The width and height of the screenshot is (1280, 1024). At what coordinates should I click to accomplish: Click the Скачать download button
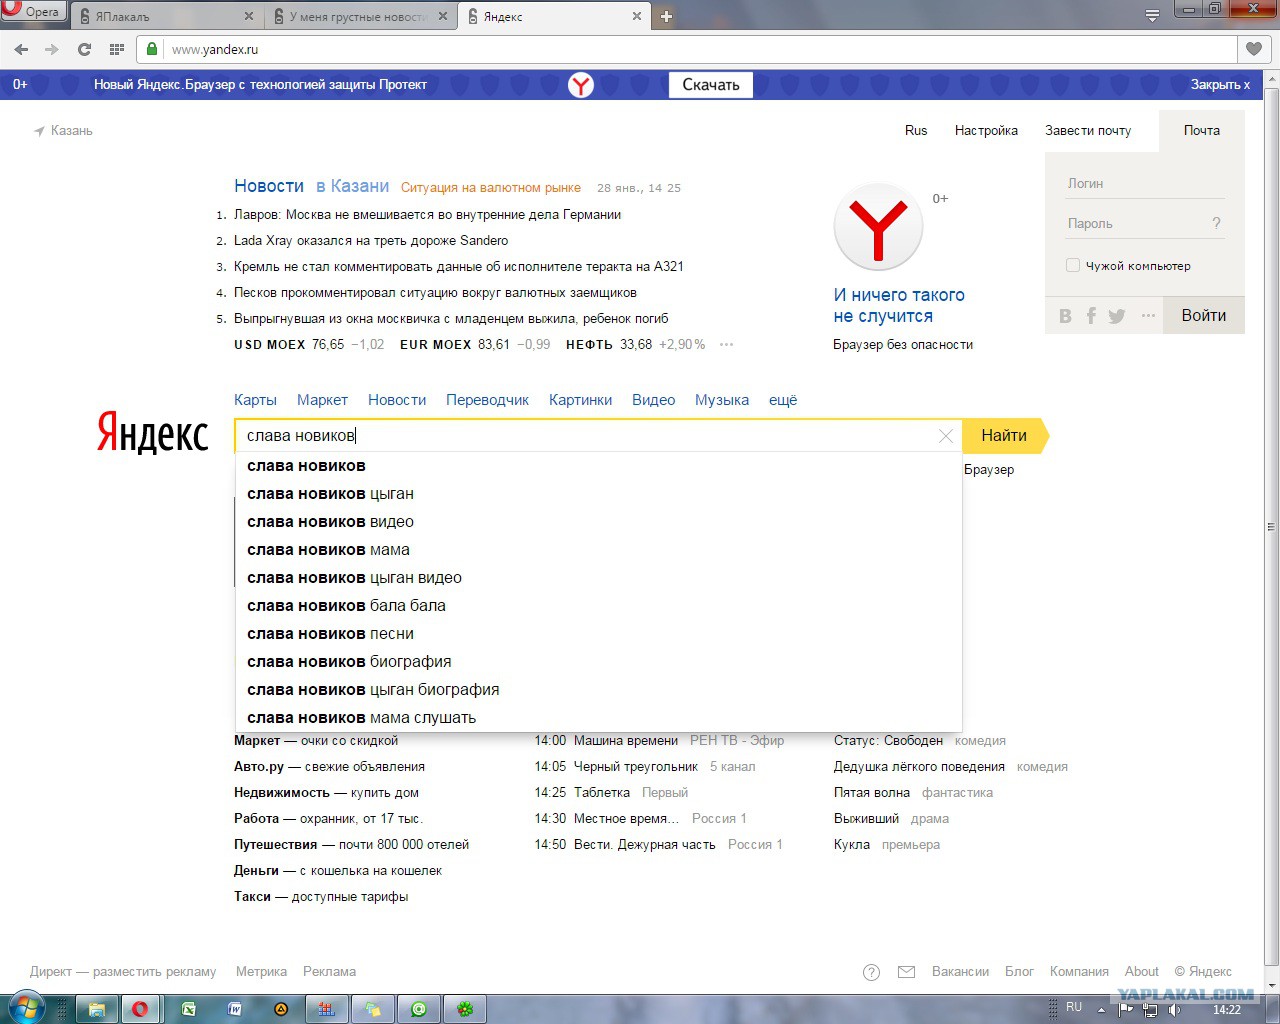tap(711, 85)
